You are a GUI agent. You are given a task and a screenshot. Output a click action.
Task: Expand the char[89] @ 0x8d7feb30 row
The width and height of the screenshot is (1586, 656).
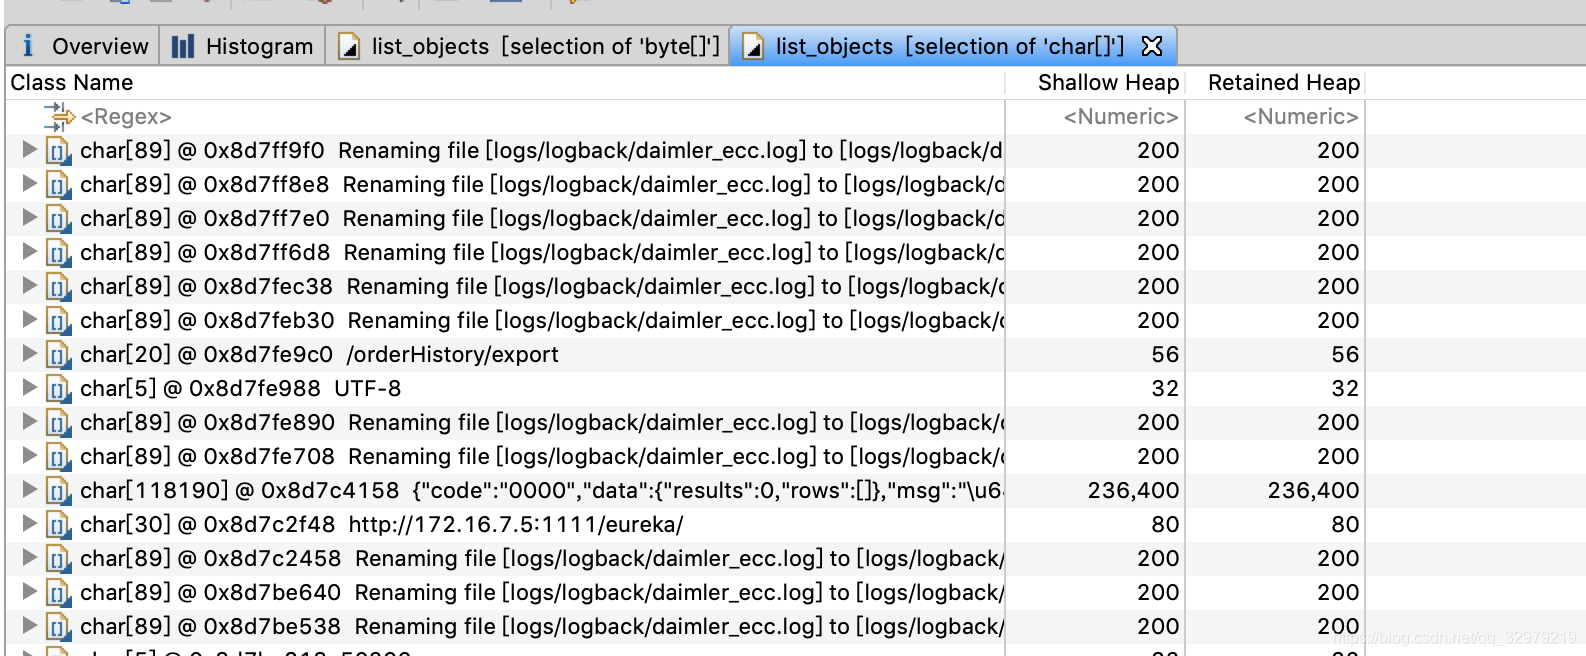(x=30, y=319)
